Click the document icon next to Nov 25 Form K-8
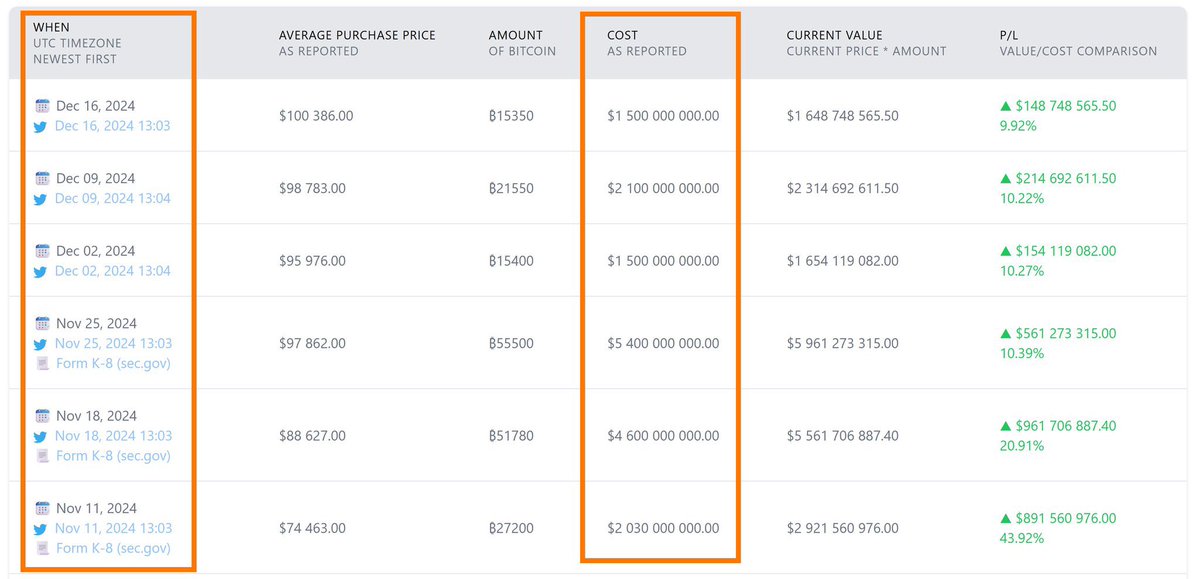This screenshot has width=1200, height=579. tap(42, 364)
